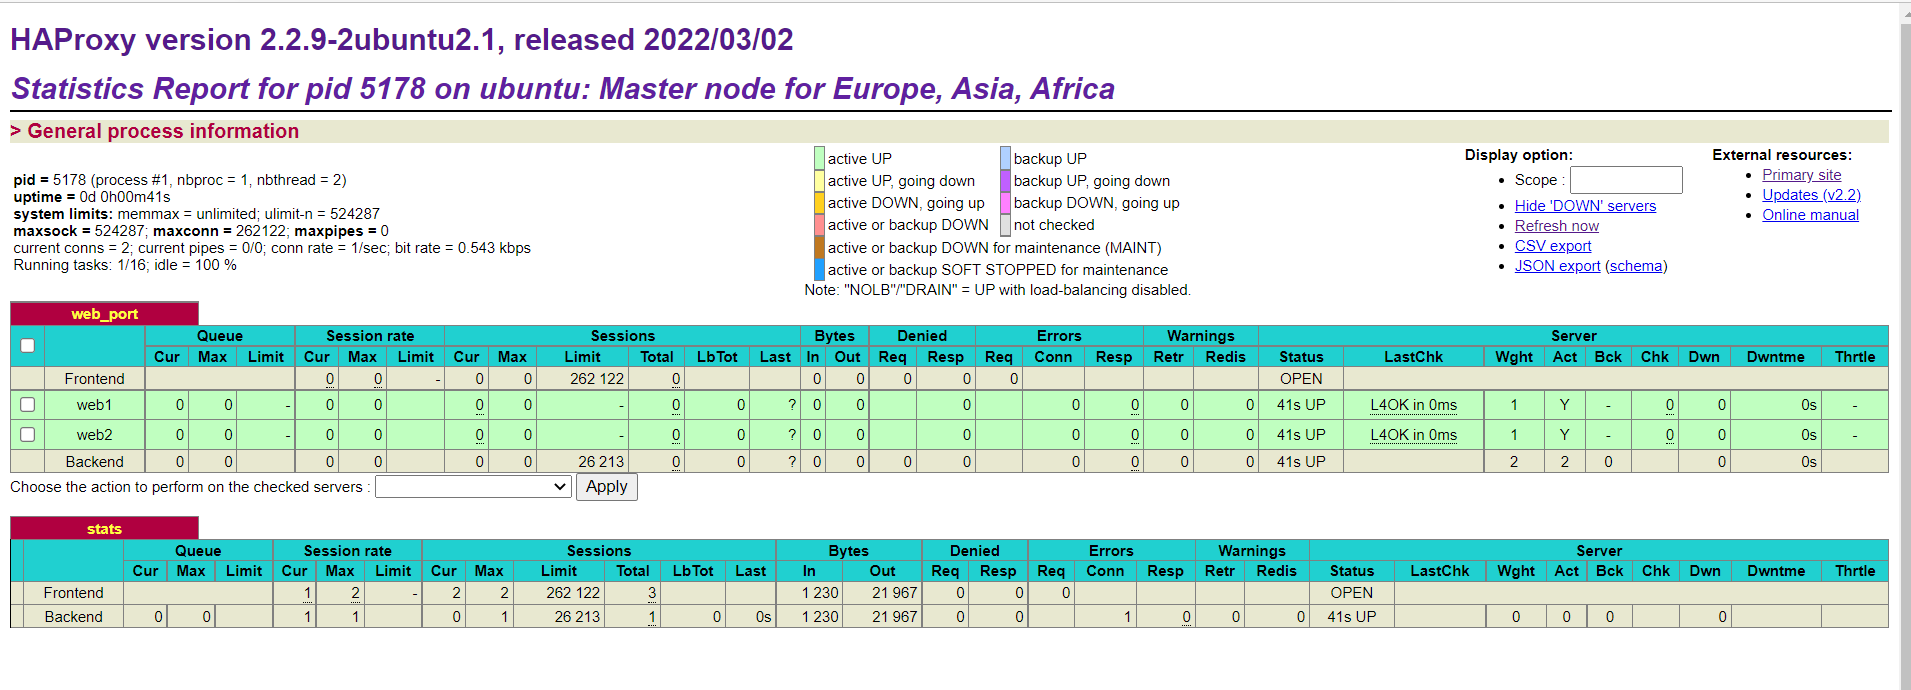Click the Frontend row label in stats table
Viewport: 1911px width, 690px height.
pyautogui.click(x=73, y=593)
